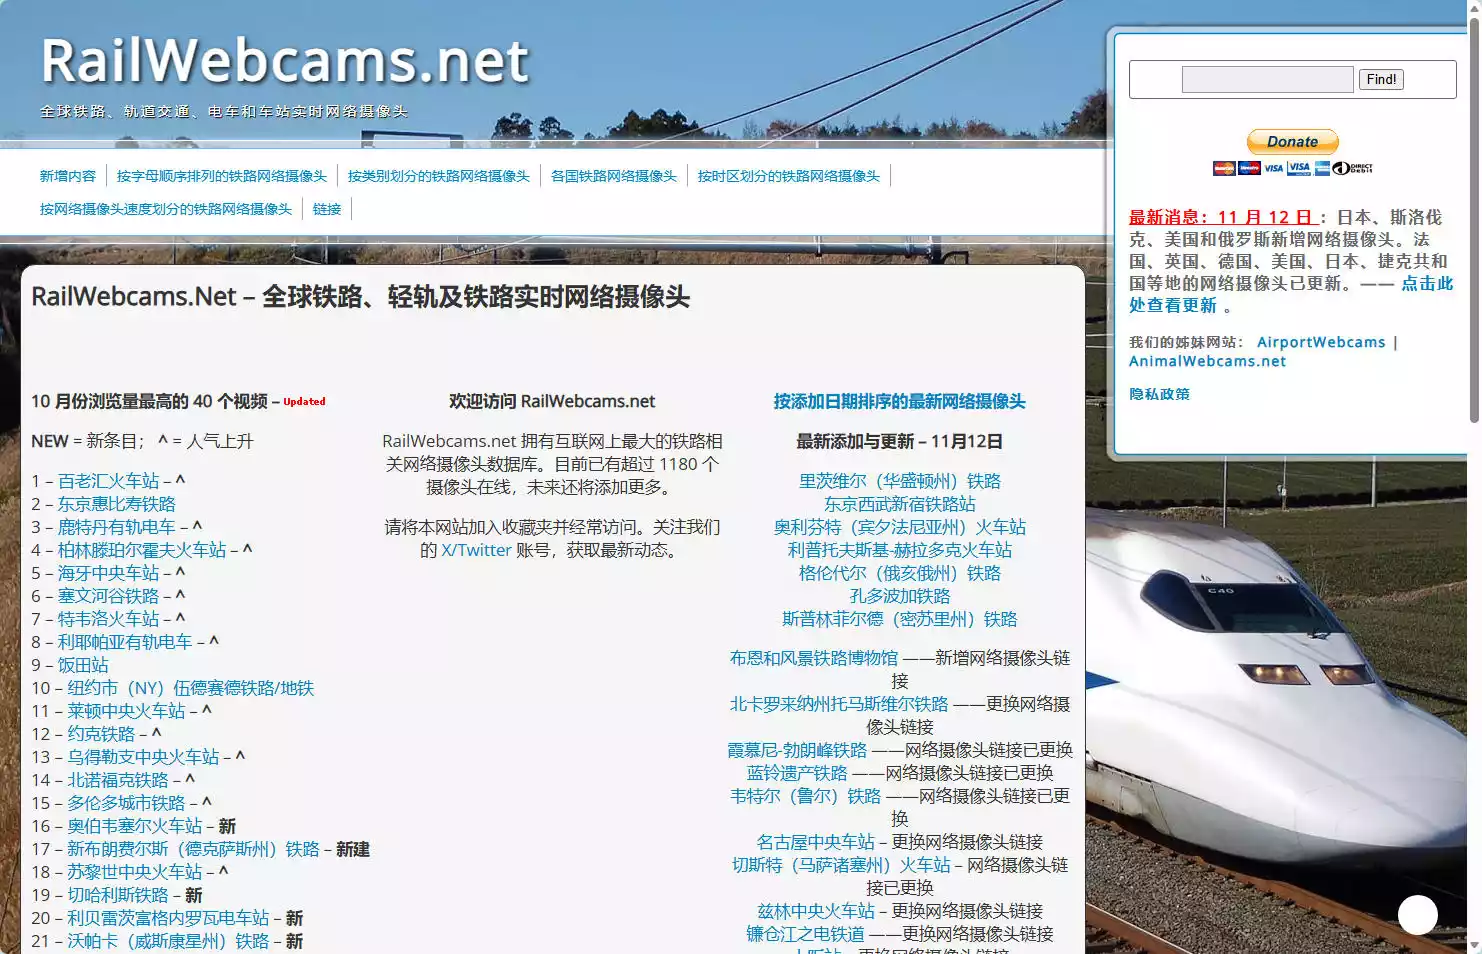
Task: Click the Donate PayPal button
Action: [1292, 142]
